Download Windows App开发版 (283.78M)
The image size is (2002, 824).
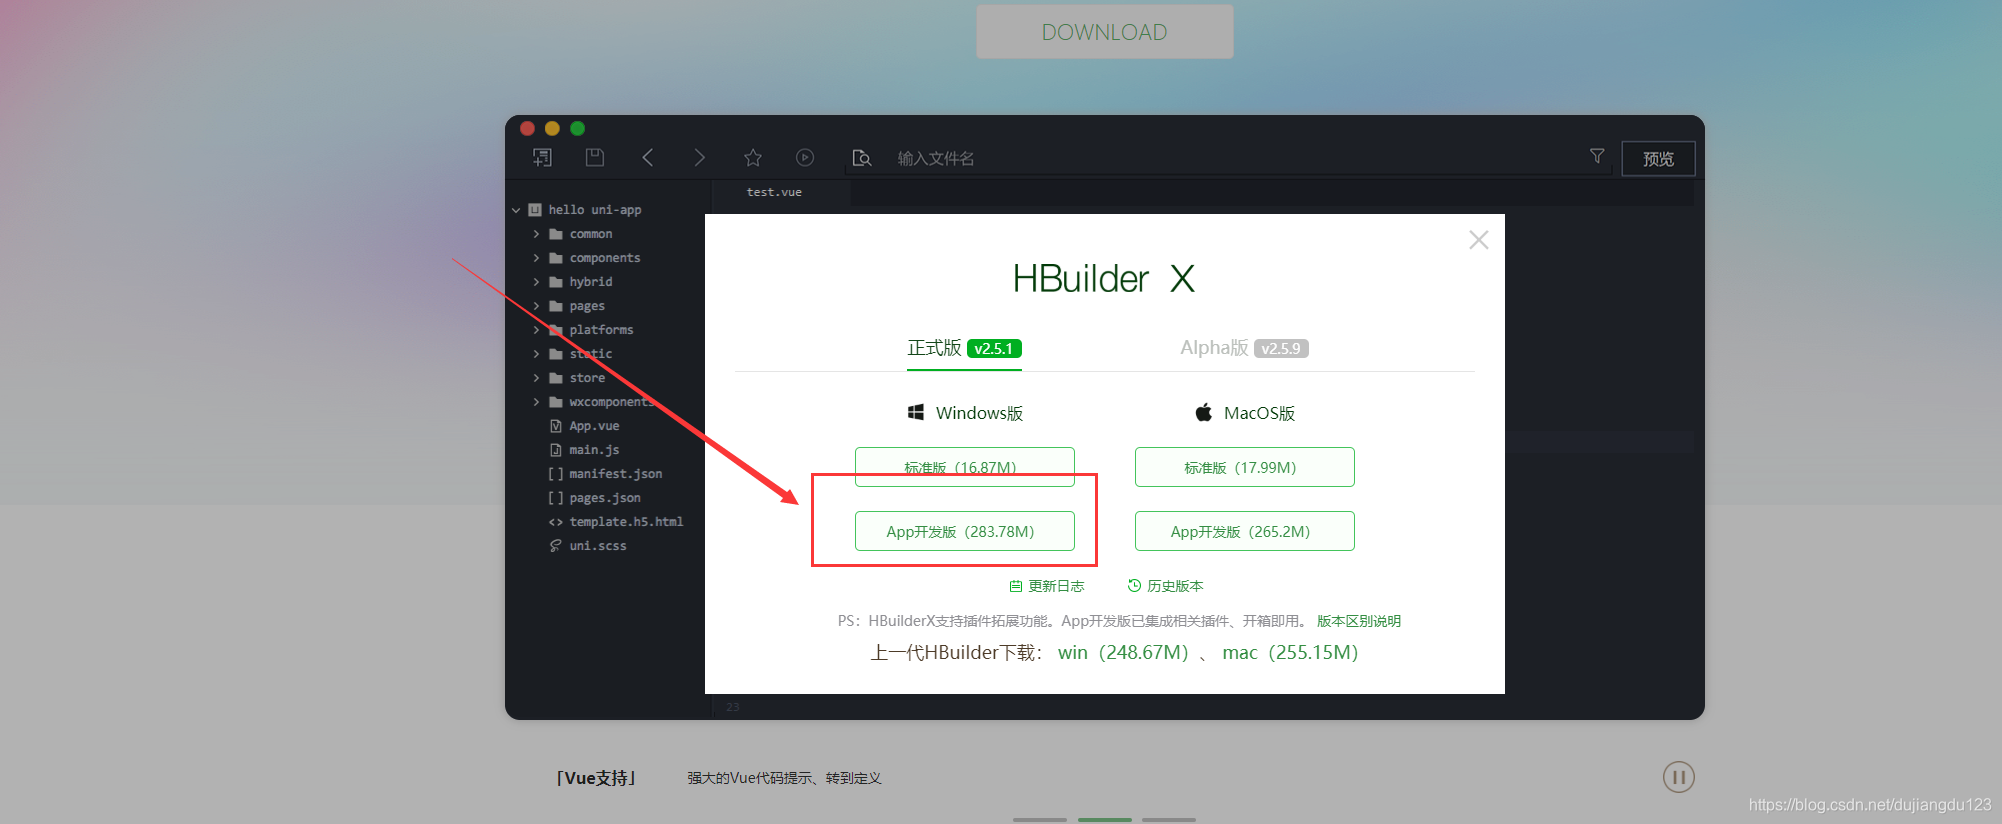964,531
